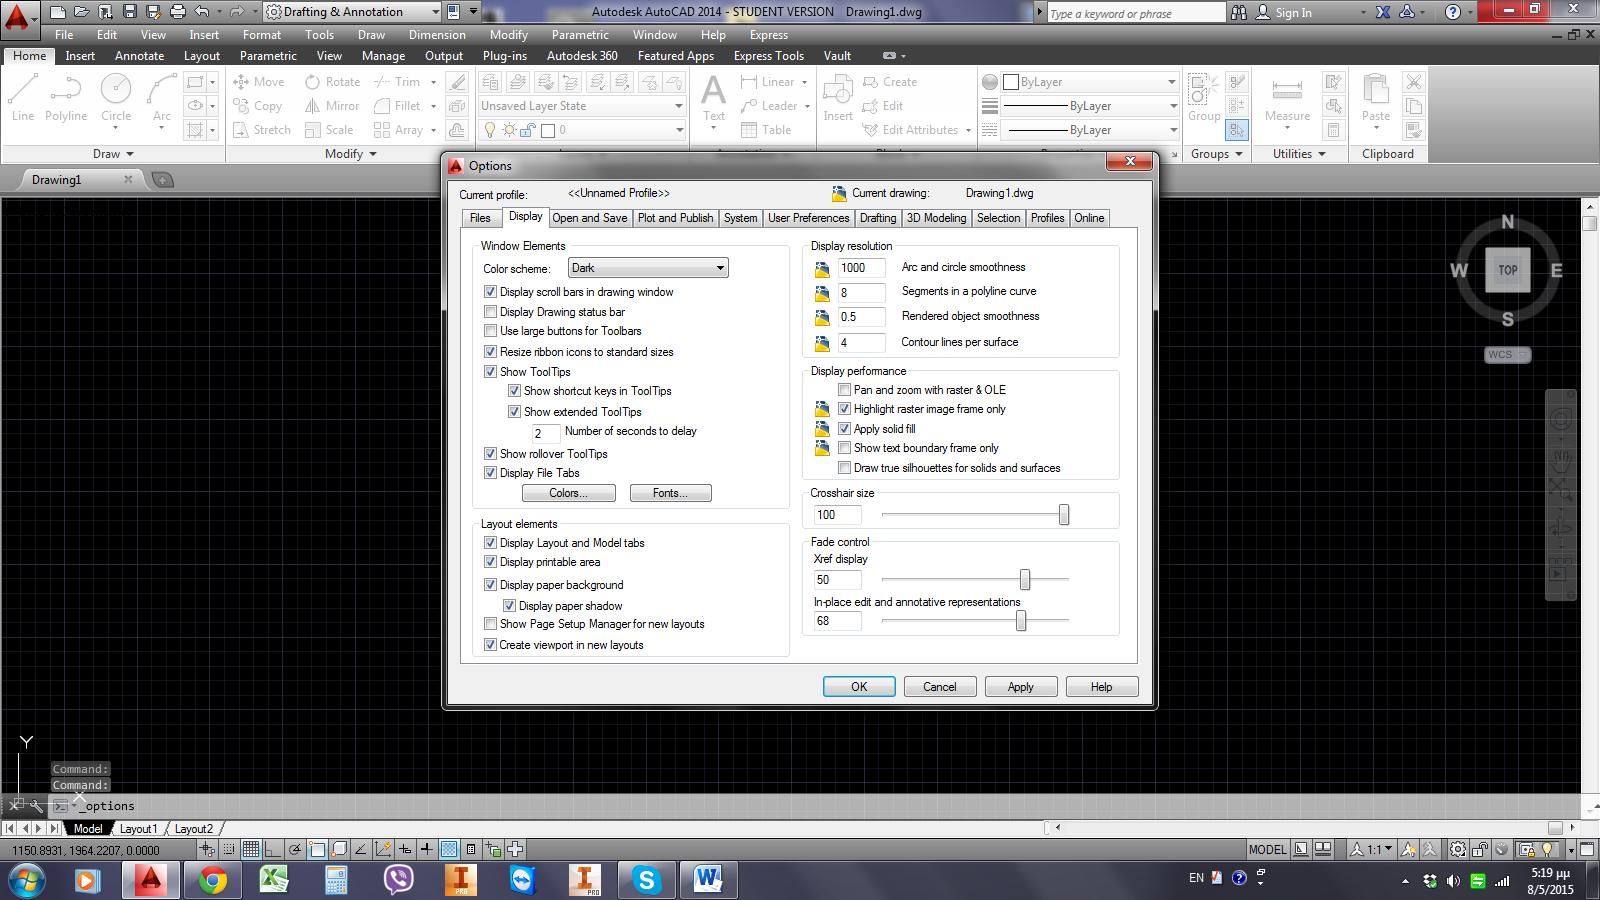Open Google Chrome from taskbar
The height and width of the screenshot is (900, 1600).
(212, 880)
